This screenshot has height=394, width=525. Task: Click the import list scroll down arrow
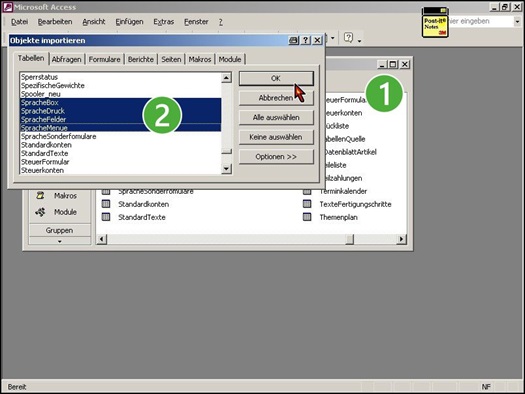coord(227,168)
